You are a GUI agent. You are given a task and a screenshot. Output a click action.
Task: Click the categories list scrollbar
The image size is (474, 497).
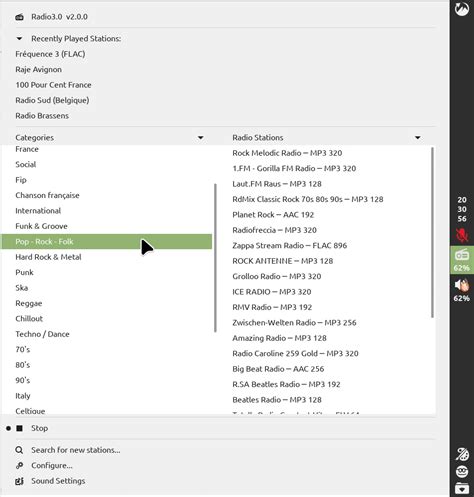215,258
